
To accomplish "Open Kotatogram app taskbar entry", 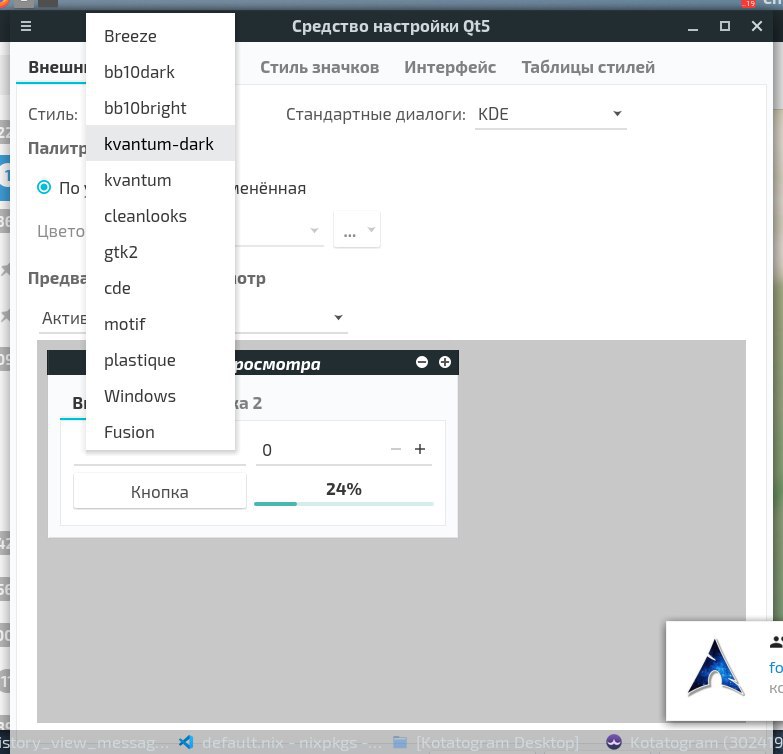I will (694, 743).
